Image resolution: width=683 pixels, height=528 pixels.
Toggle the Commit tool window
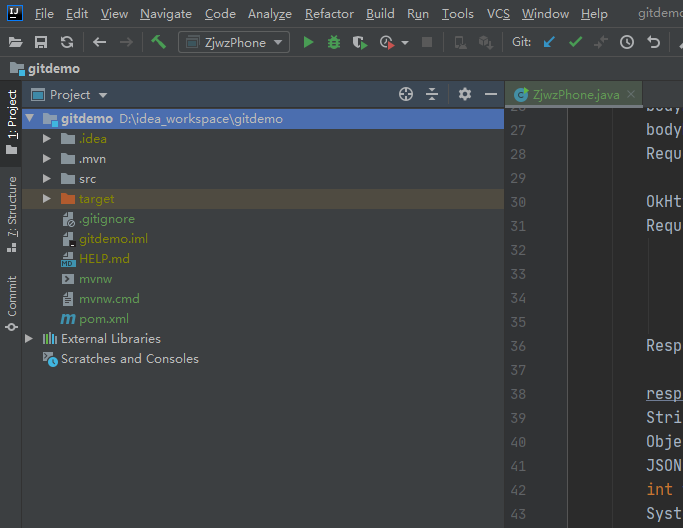click(x=11, y=303)
